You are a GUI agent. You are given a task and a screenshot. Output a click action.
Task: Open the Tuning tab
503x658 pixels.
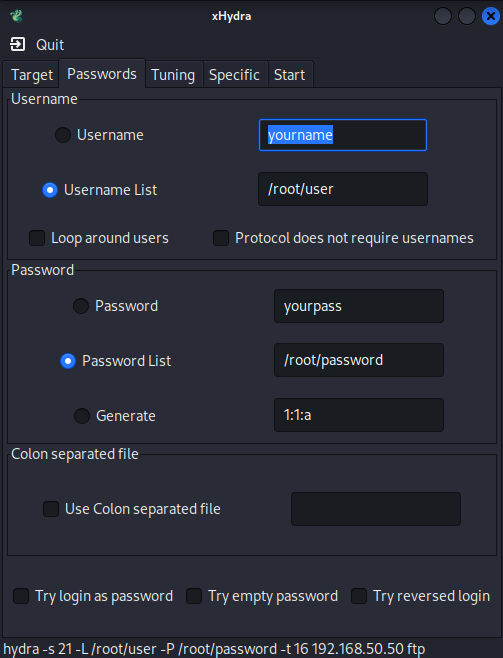coord(173,75)
